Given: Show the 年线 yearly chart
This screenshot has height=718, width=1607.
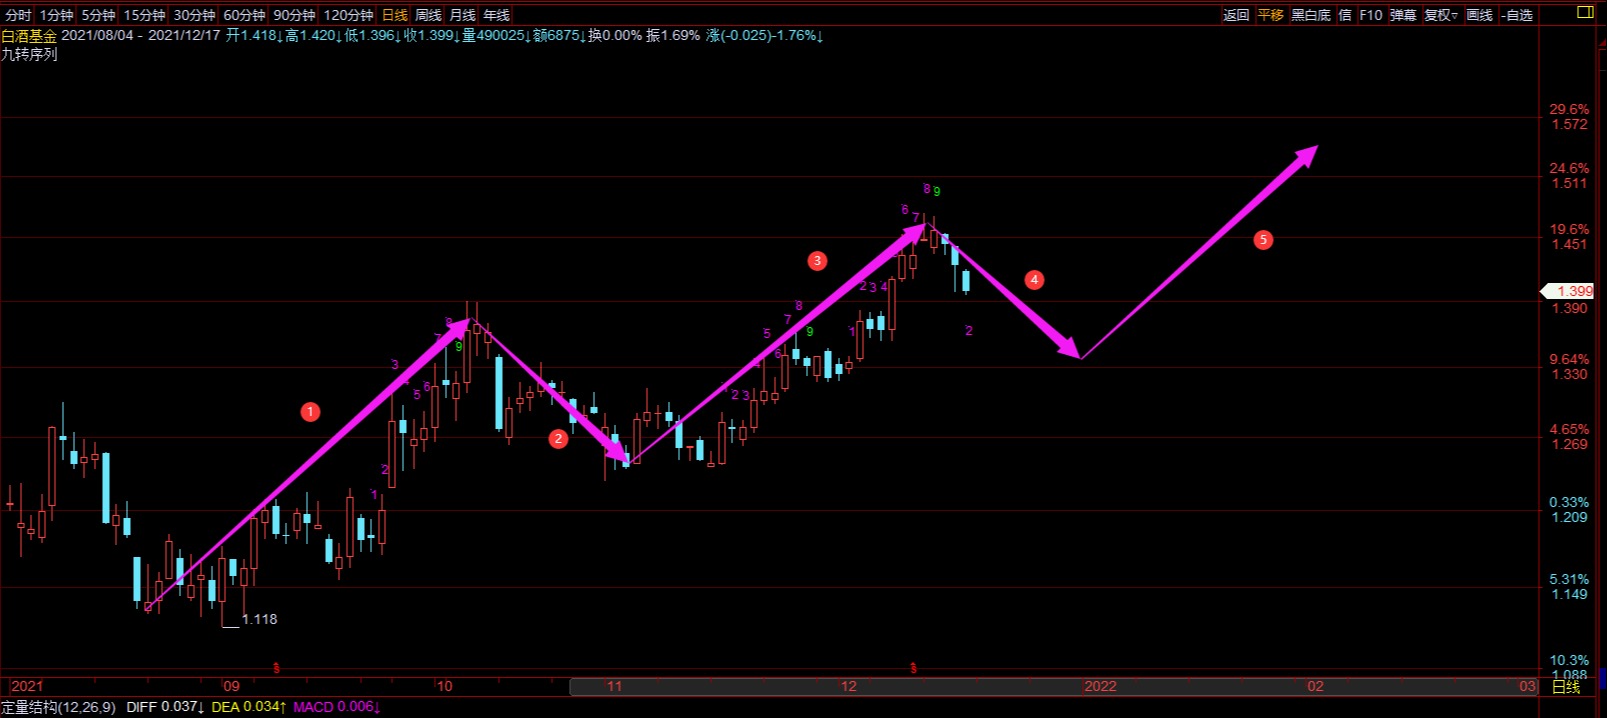Looking at the screenshot, I should click(496, 15).
